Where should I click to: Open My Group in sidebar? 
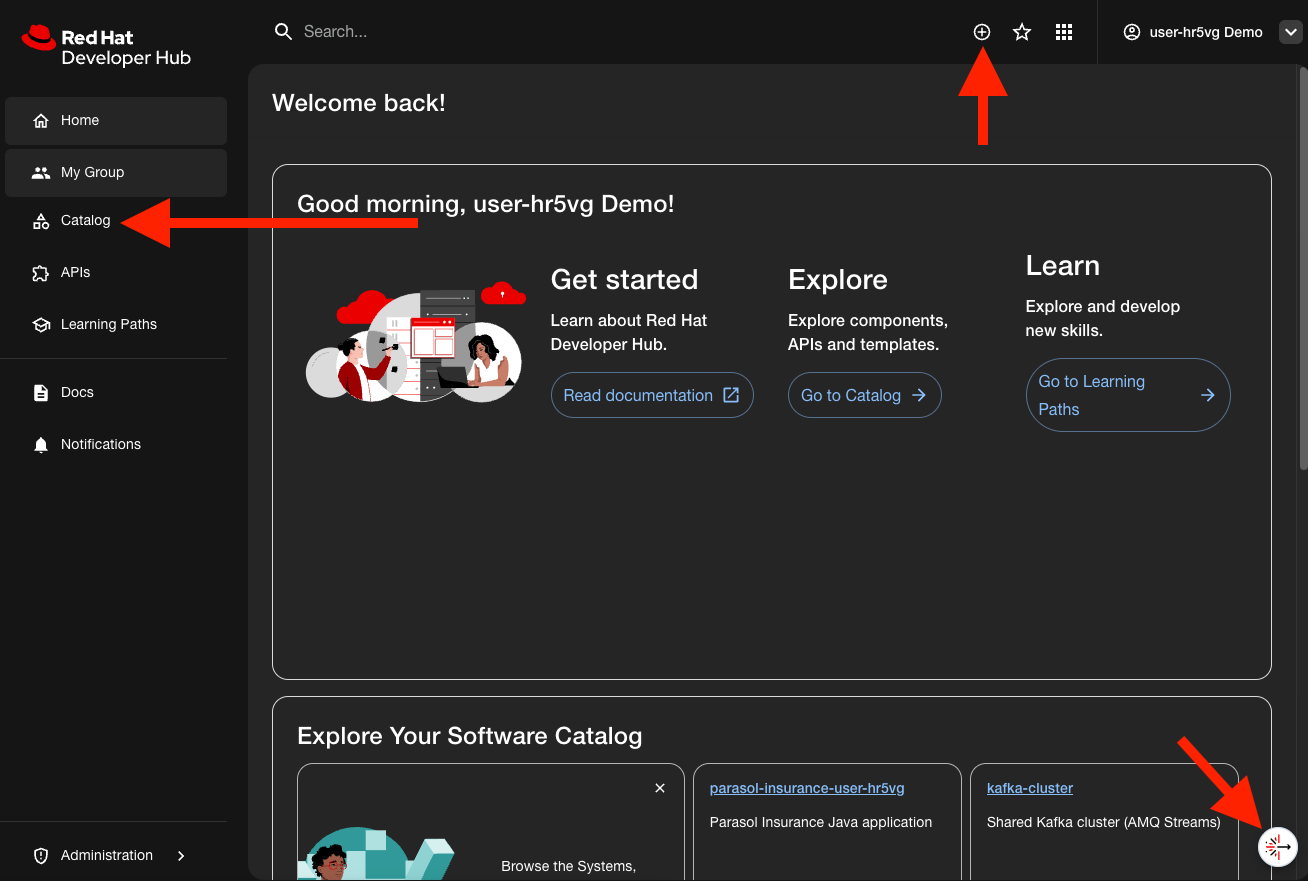click(x=116, y=172)
